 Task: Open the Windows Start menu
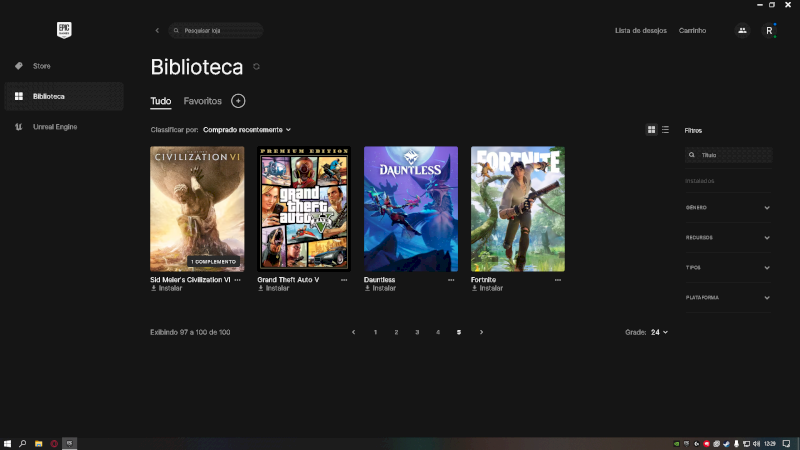[7, 444]
